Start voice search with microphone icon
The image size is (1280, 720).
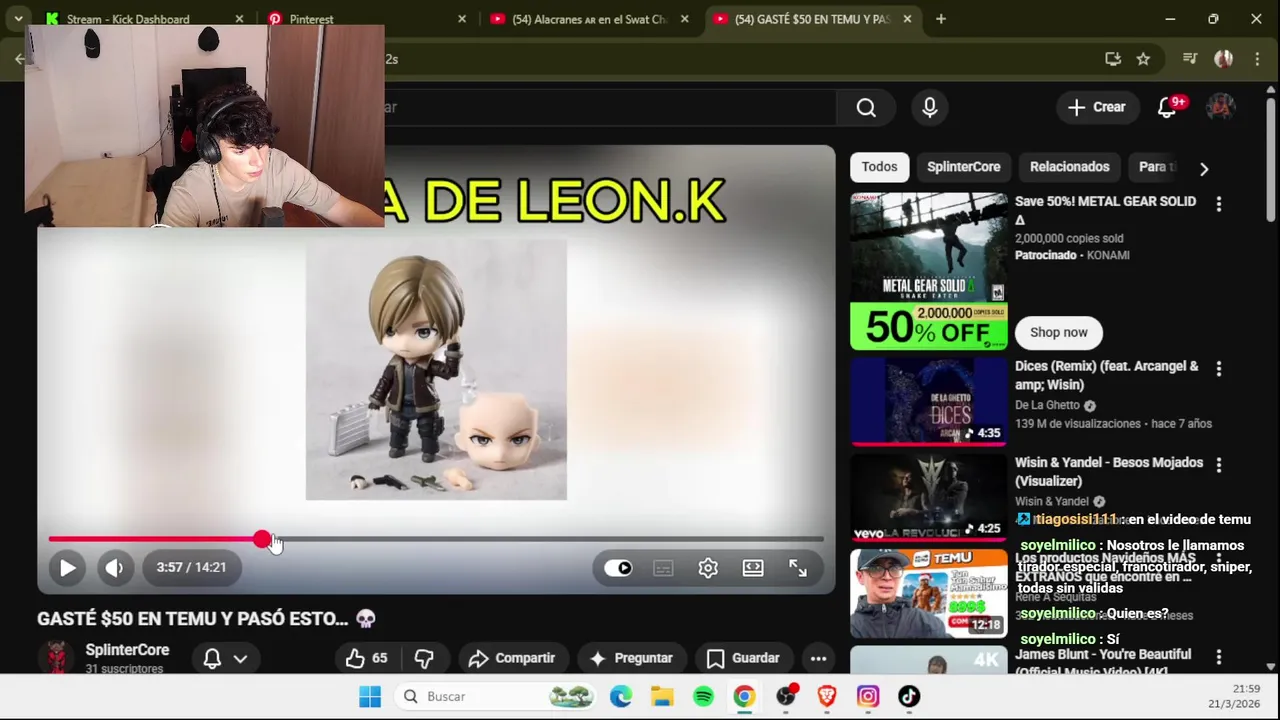click(x=930, y=107)
